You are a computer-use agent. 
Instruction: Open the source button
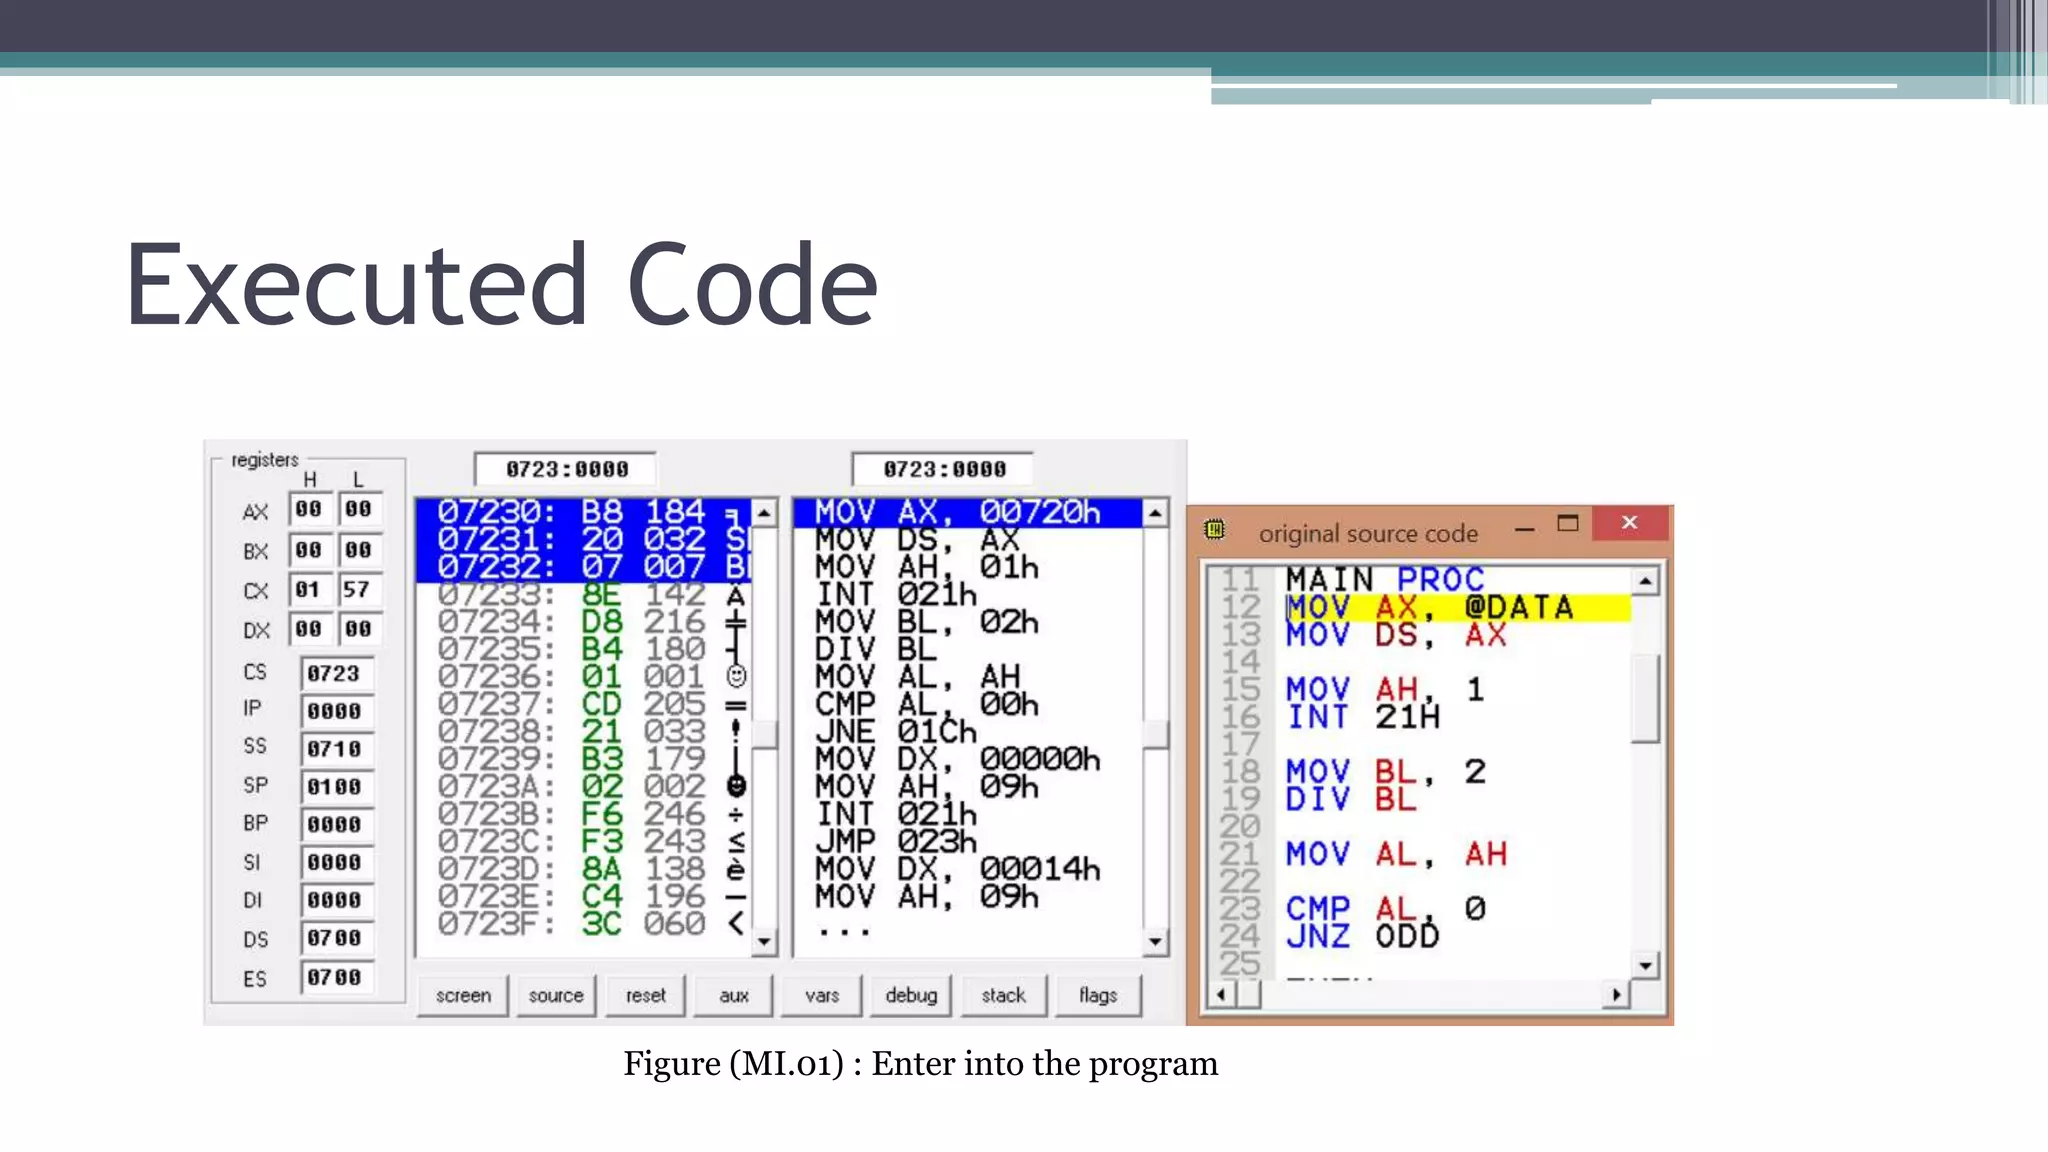(x=556, y=995)
